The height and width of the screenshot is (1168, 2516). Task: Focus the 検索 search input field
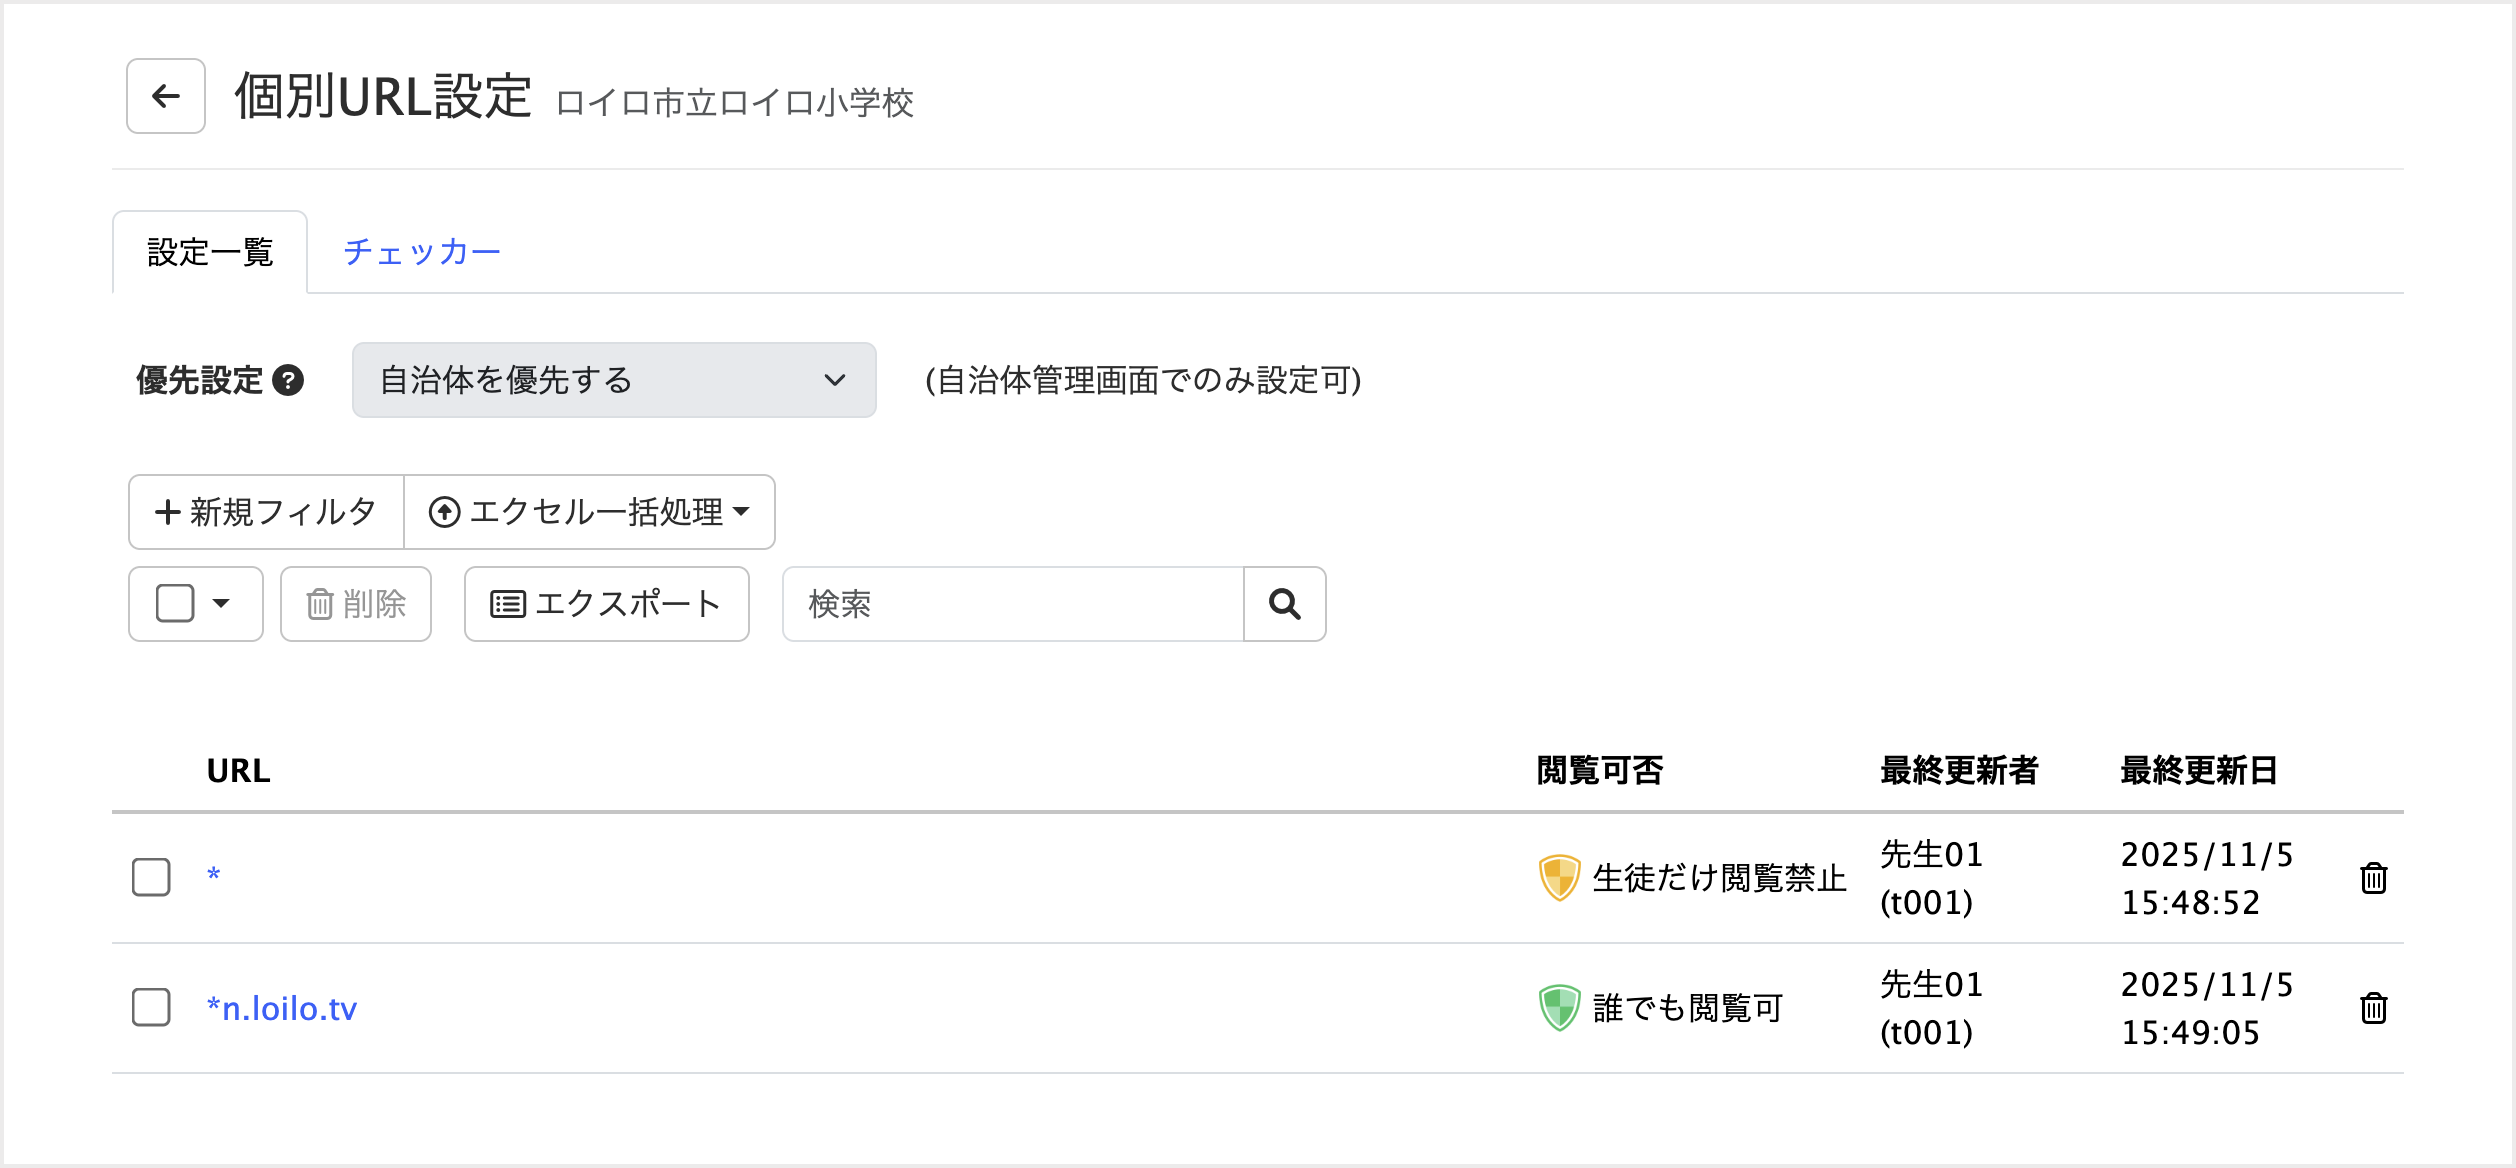coord(1012,604)
